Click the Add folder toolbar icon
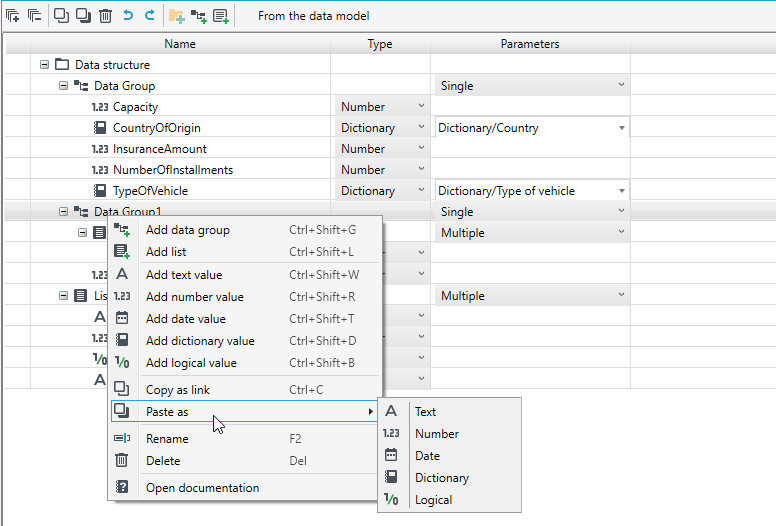Screen dimensions: 776x526 [177, 16]
